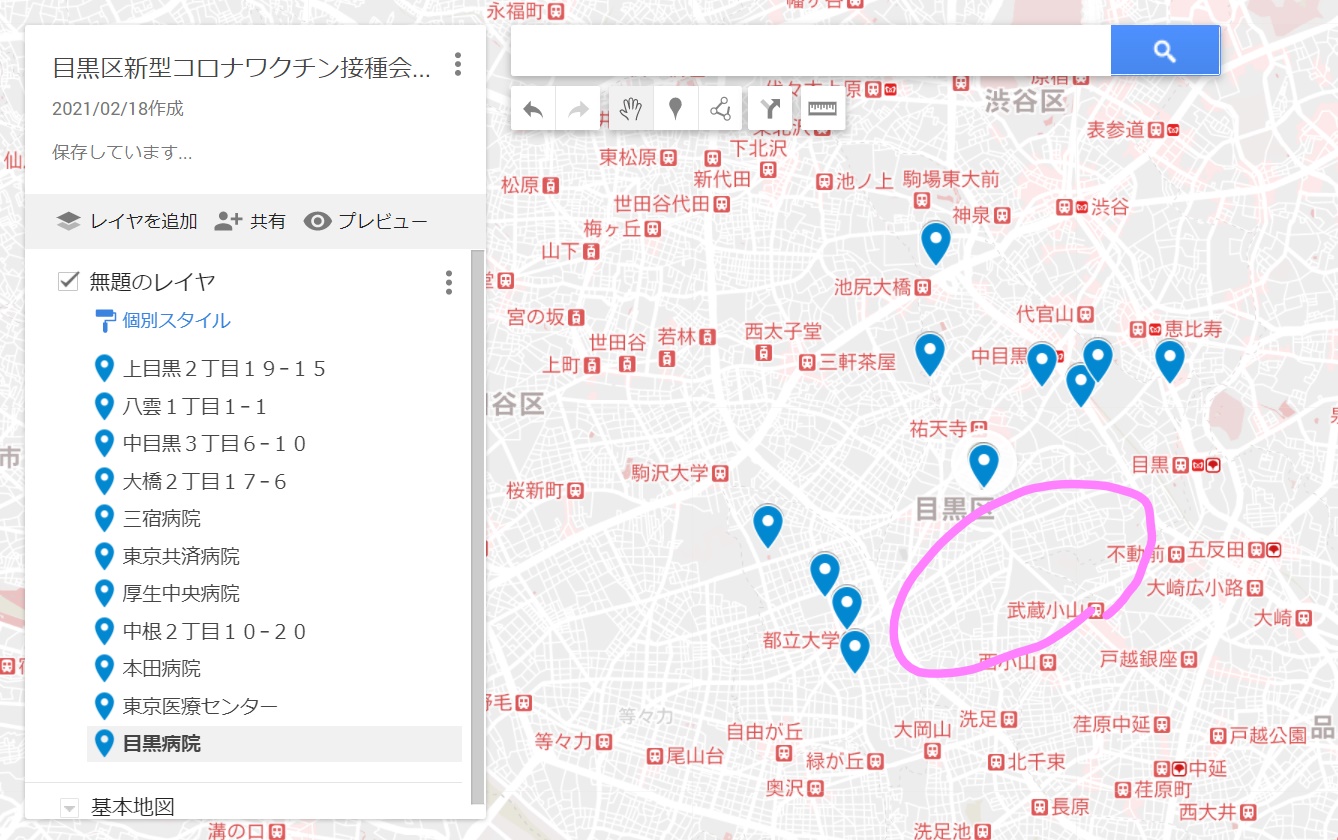Click プレビュー to preview the map
The width and height of the screenshot is (1338, 840).
[366, 222]
